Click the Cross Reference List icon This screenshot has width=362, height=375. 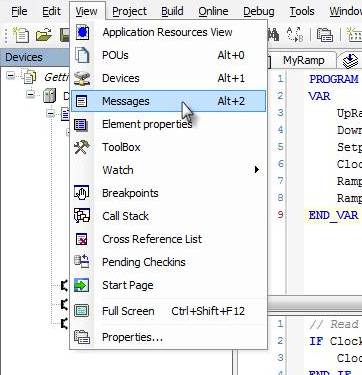click(x=82, y=239)
